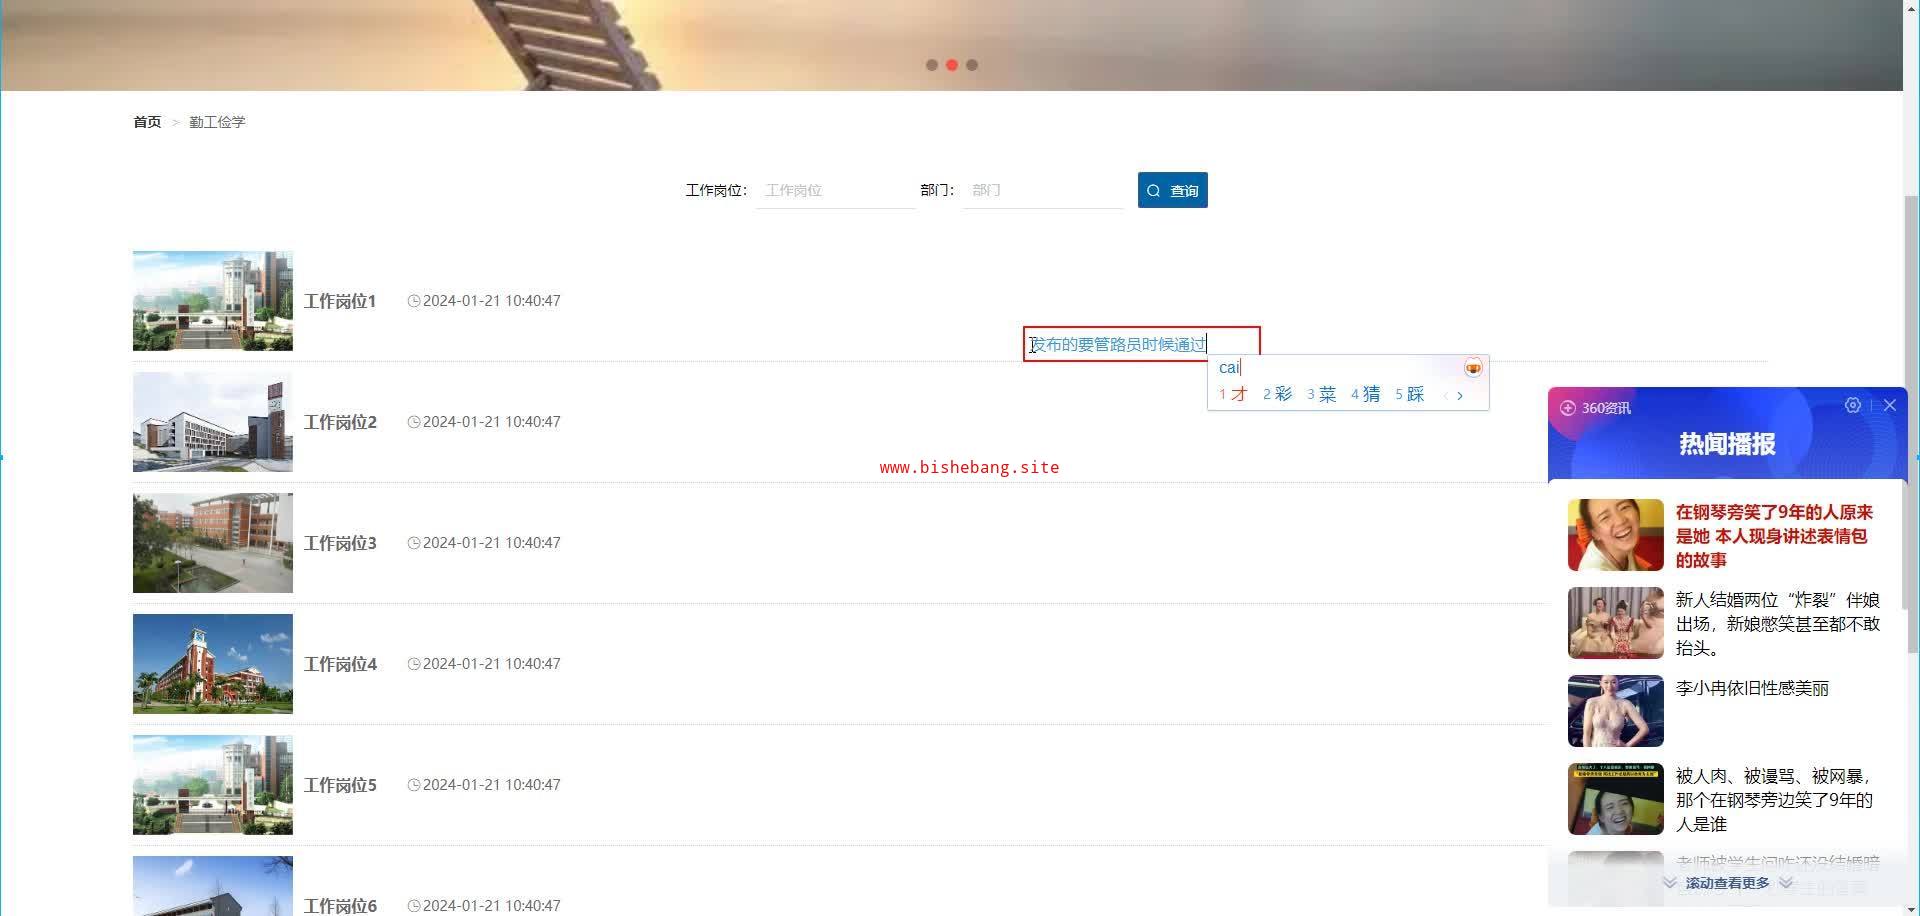Viewport: 1920px width, 916px height.
Task: Click the clock icon on 工作岗位3 row
Action: pos(414,543)
